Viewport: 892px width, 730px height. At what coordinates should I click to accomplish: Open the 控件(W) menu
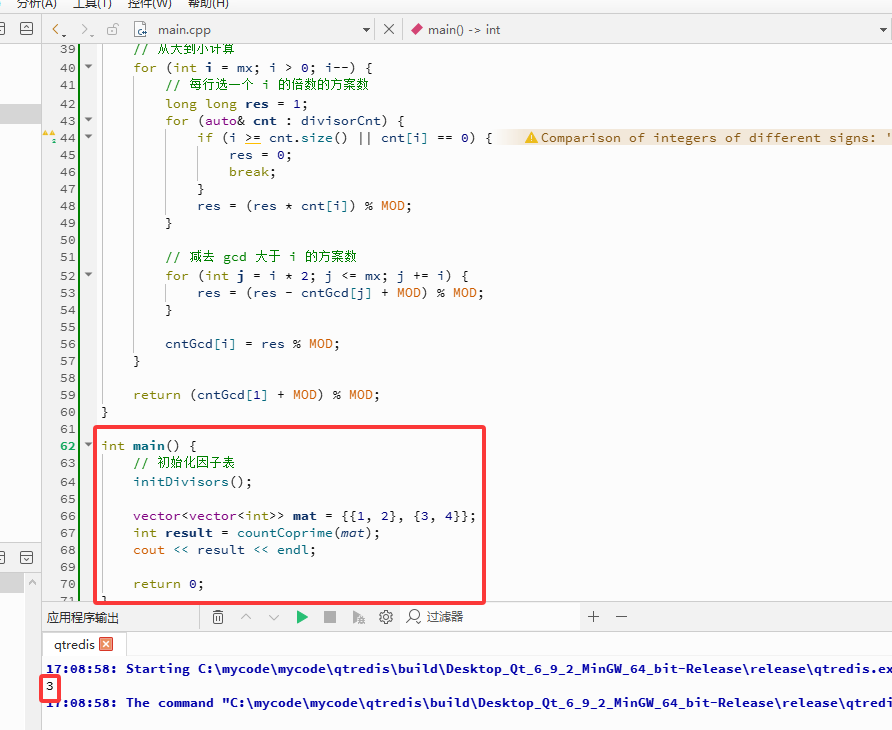[150, 4]
